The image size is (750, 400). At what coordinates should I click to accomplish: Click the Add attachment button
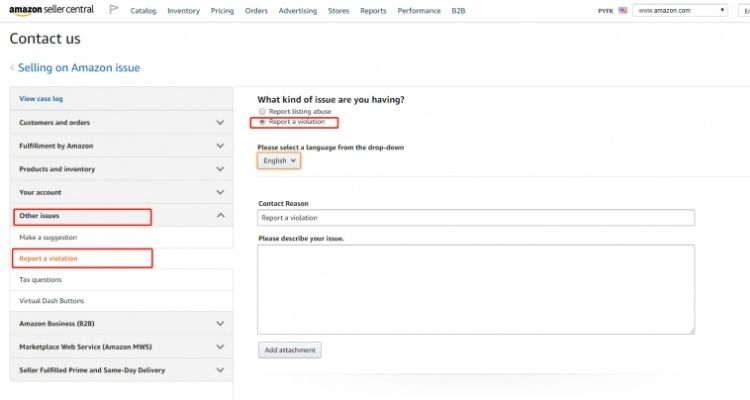(x=290, y=350)
